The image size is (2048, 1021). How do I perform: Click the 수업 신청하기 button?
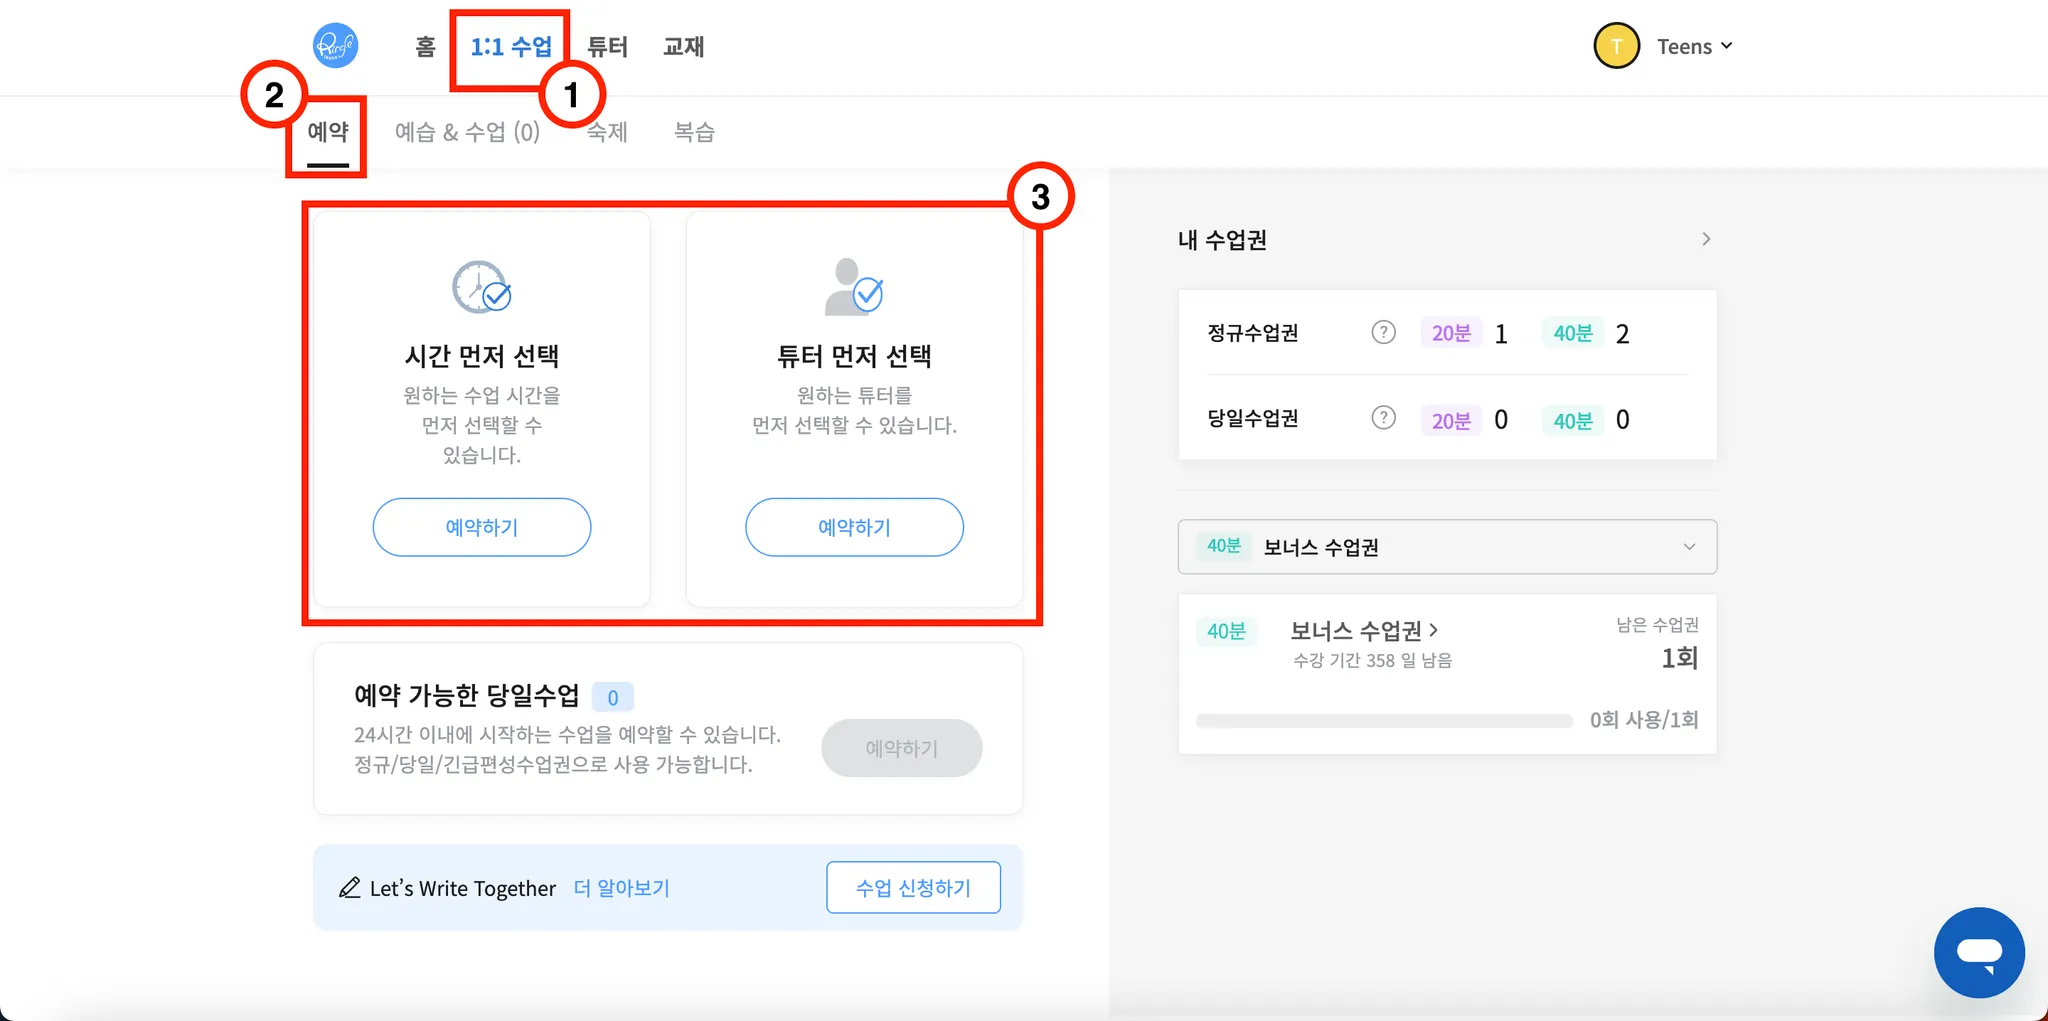pos(913,888)
